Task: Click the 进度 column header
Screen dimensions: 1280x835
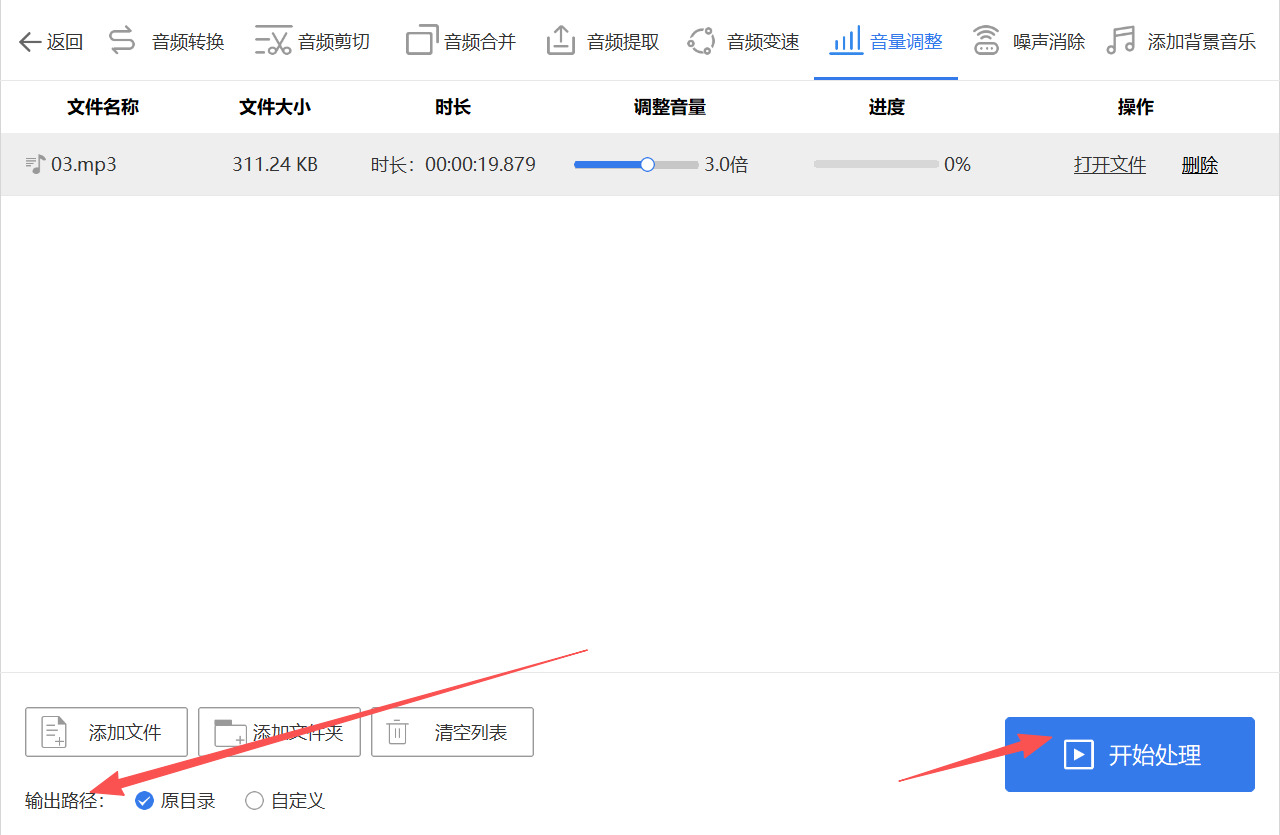Action: coord(886,107)
